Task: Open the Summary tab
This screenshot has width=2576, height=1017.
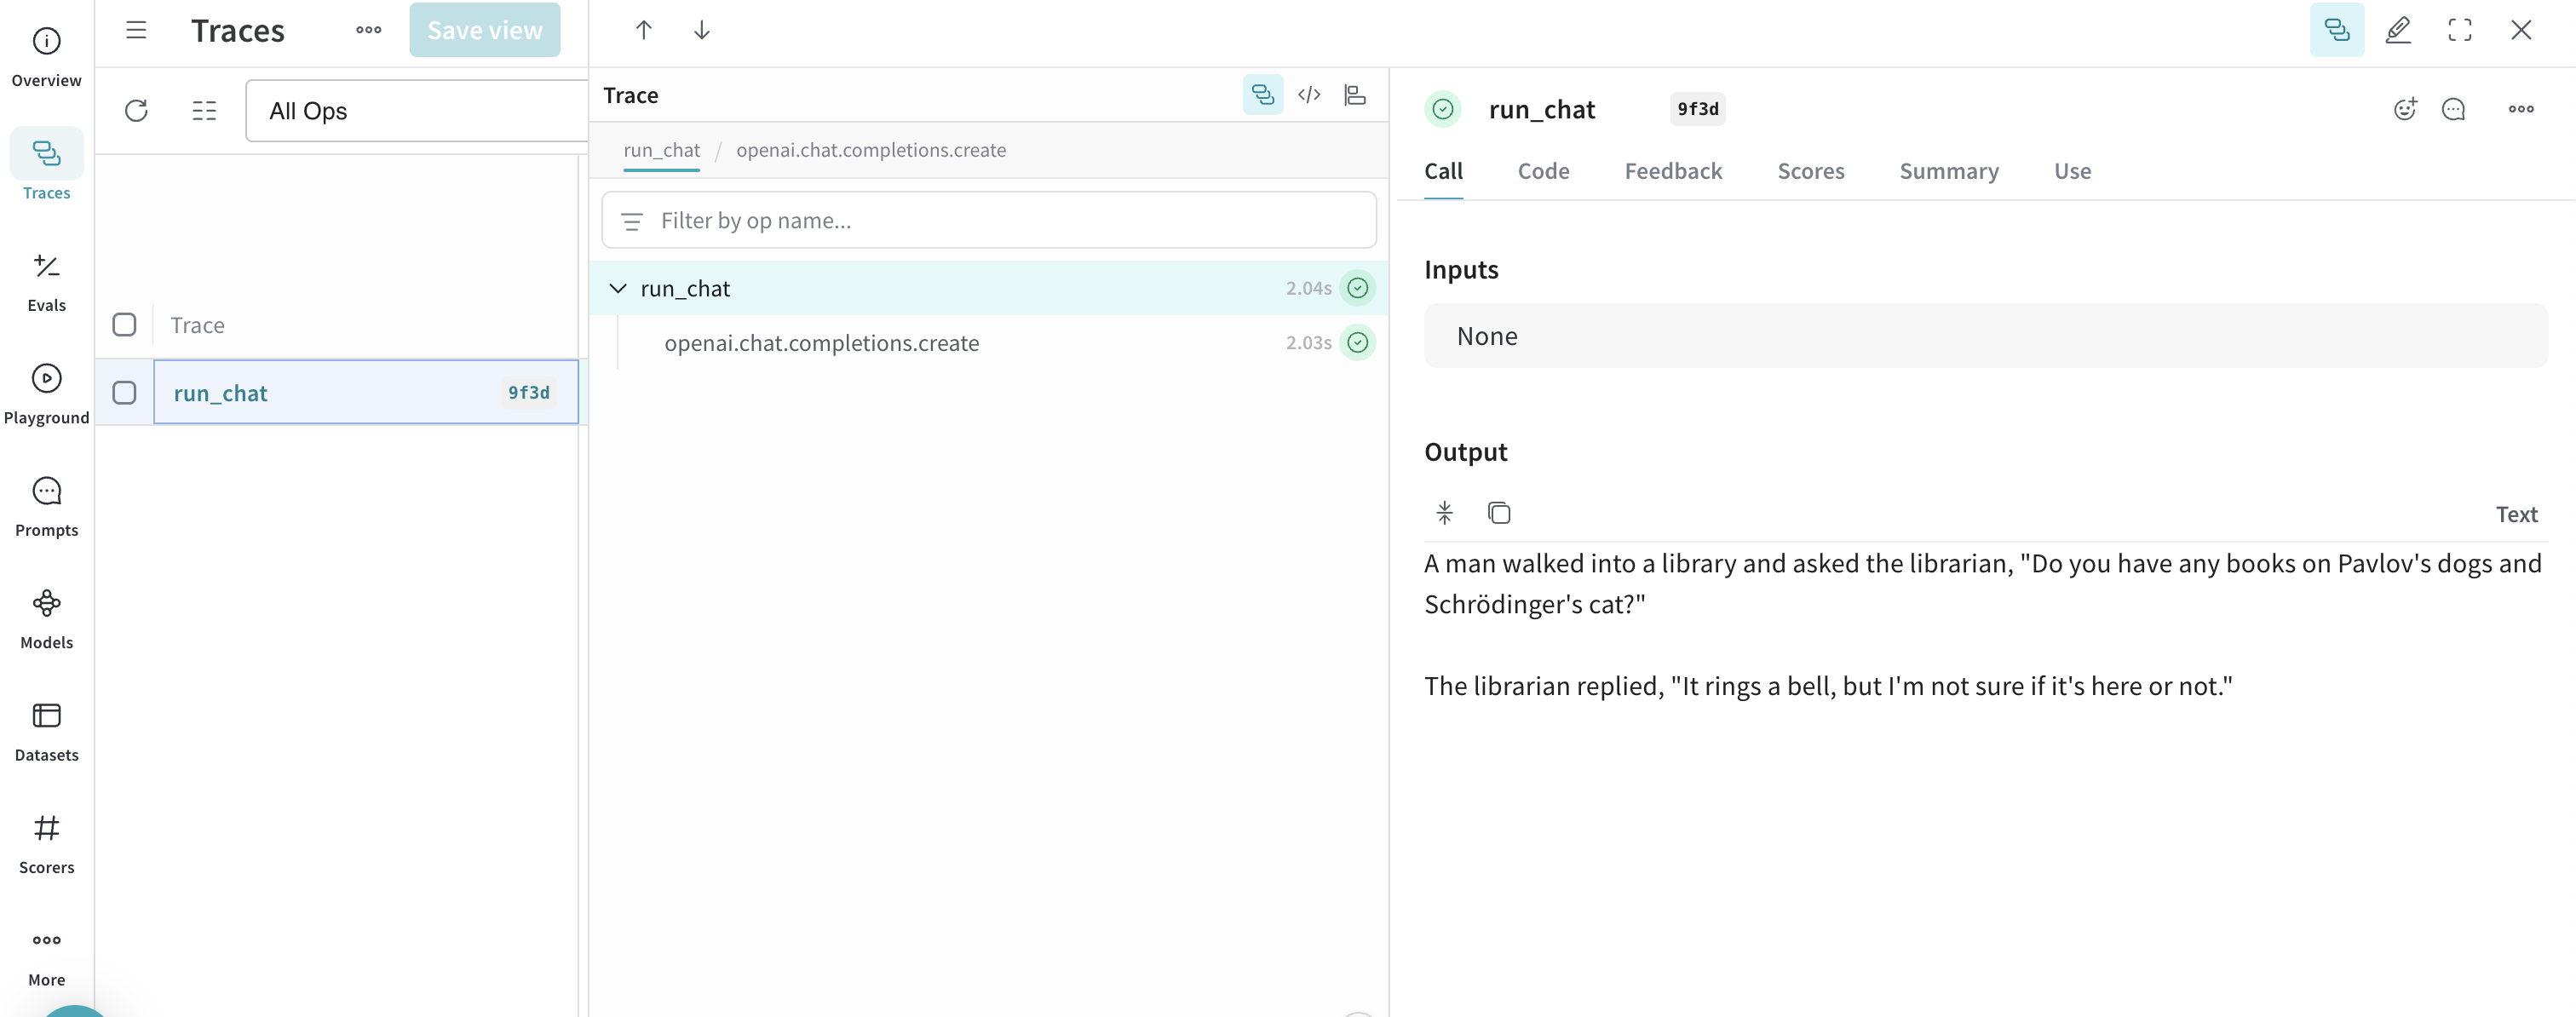Action: (1948, 171)
